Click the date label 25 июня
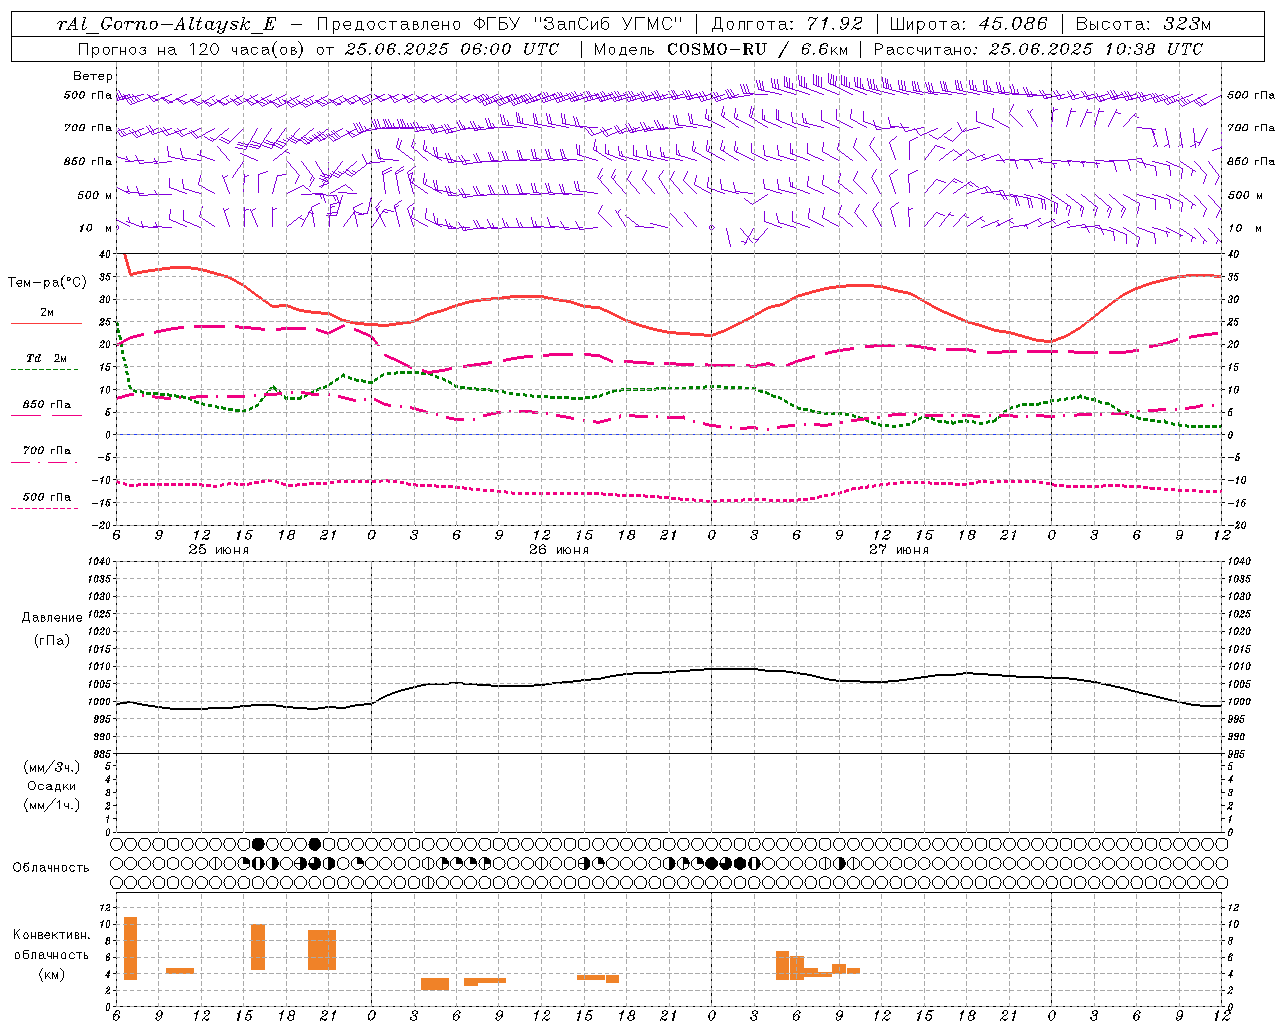Image resolution: width=1280 pixels, height=1024 pixels. point(219,549)
